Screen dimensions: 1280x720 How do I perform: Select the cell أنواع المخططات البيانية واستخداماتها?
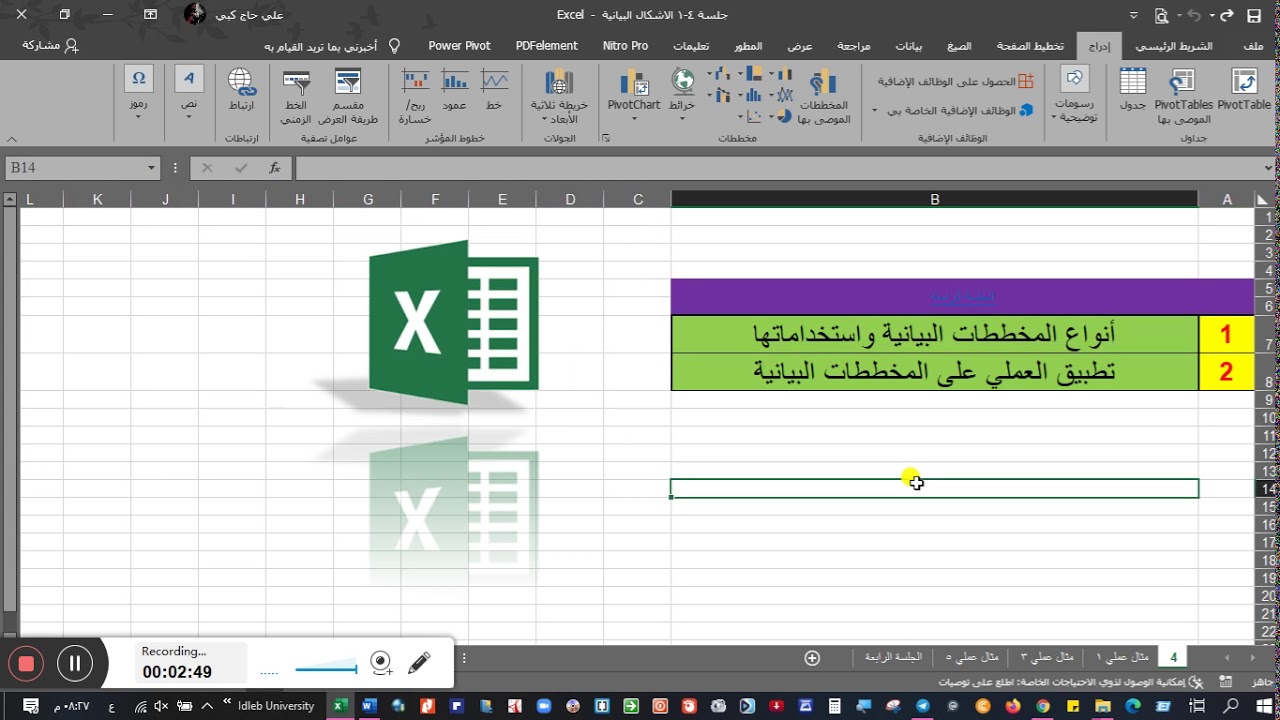tap(934, 334)
